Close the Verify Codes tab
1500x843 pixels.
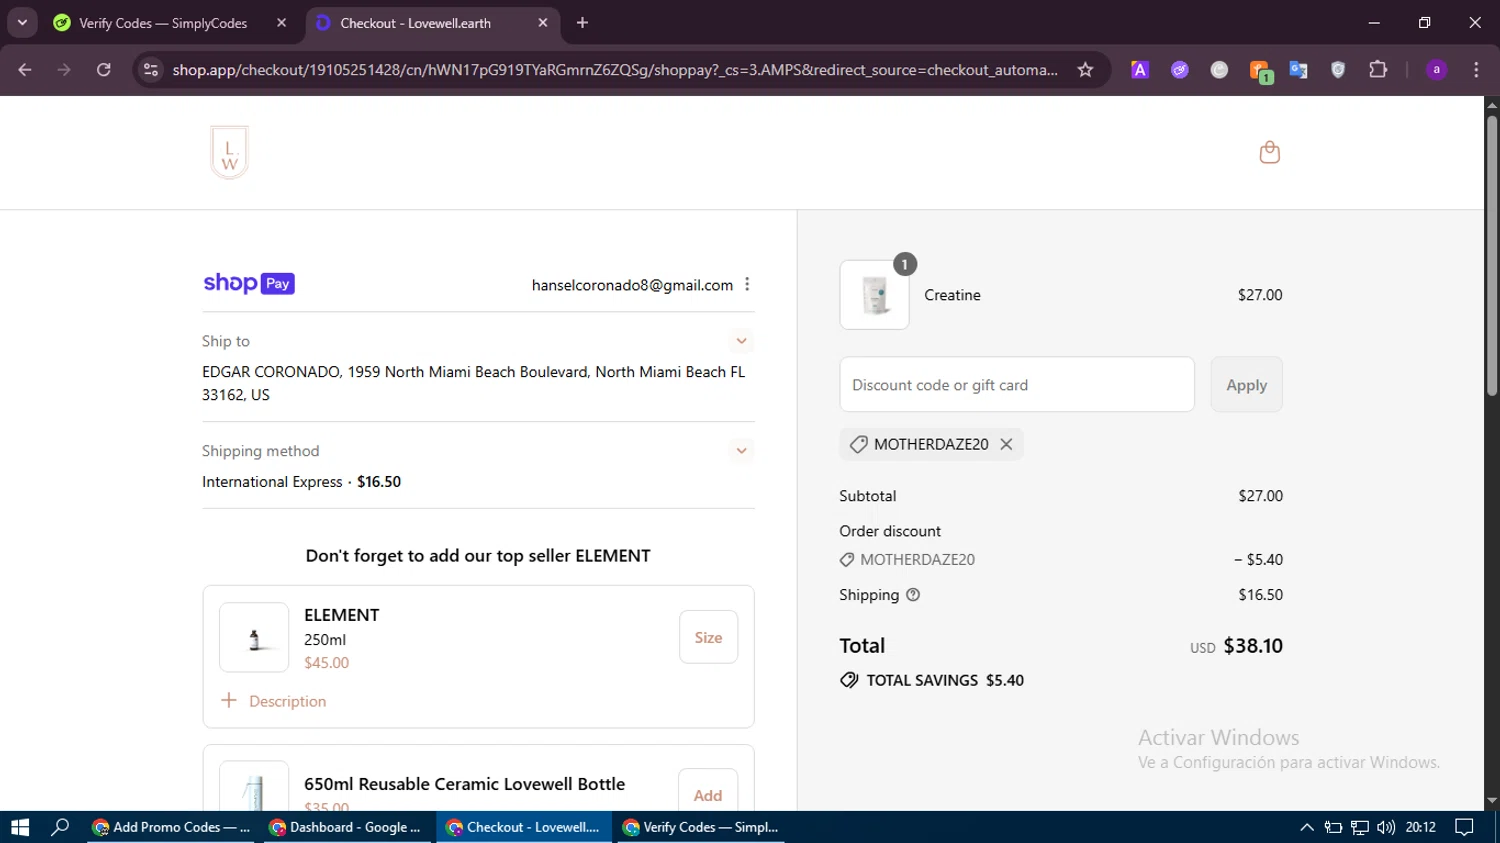point(281,23)
